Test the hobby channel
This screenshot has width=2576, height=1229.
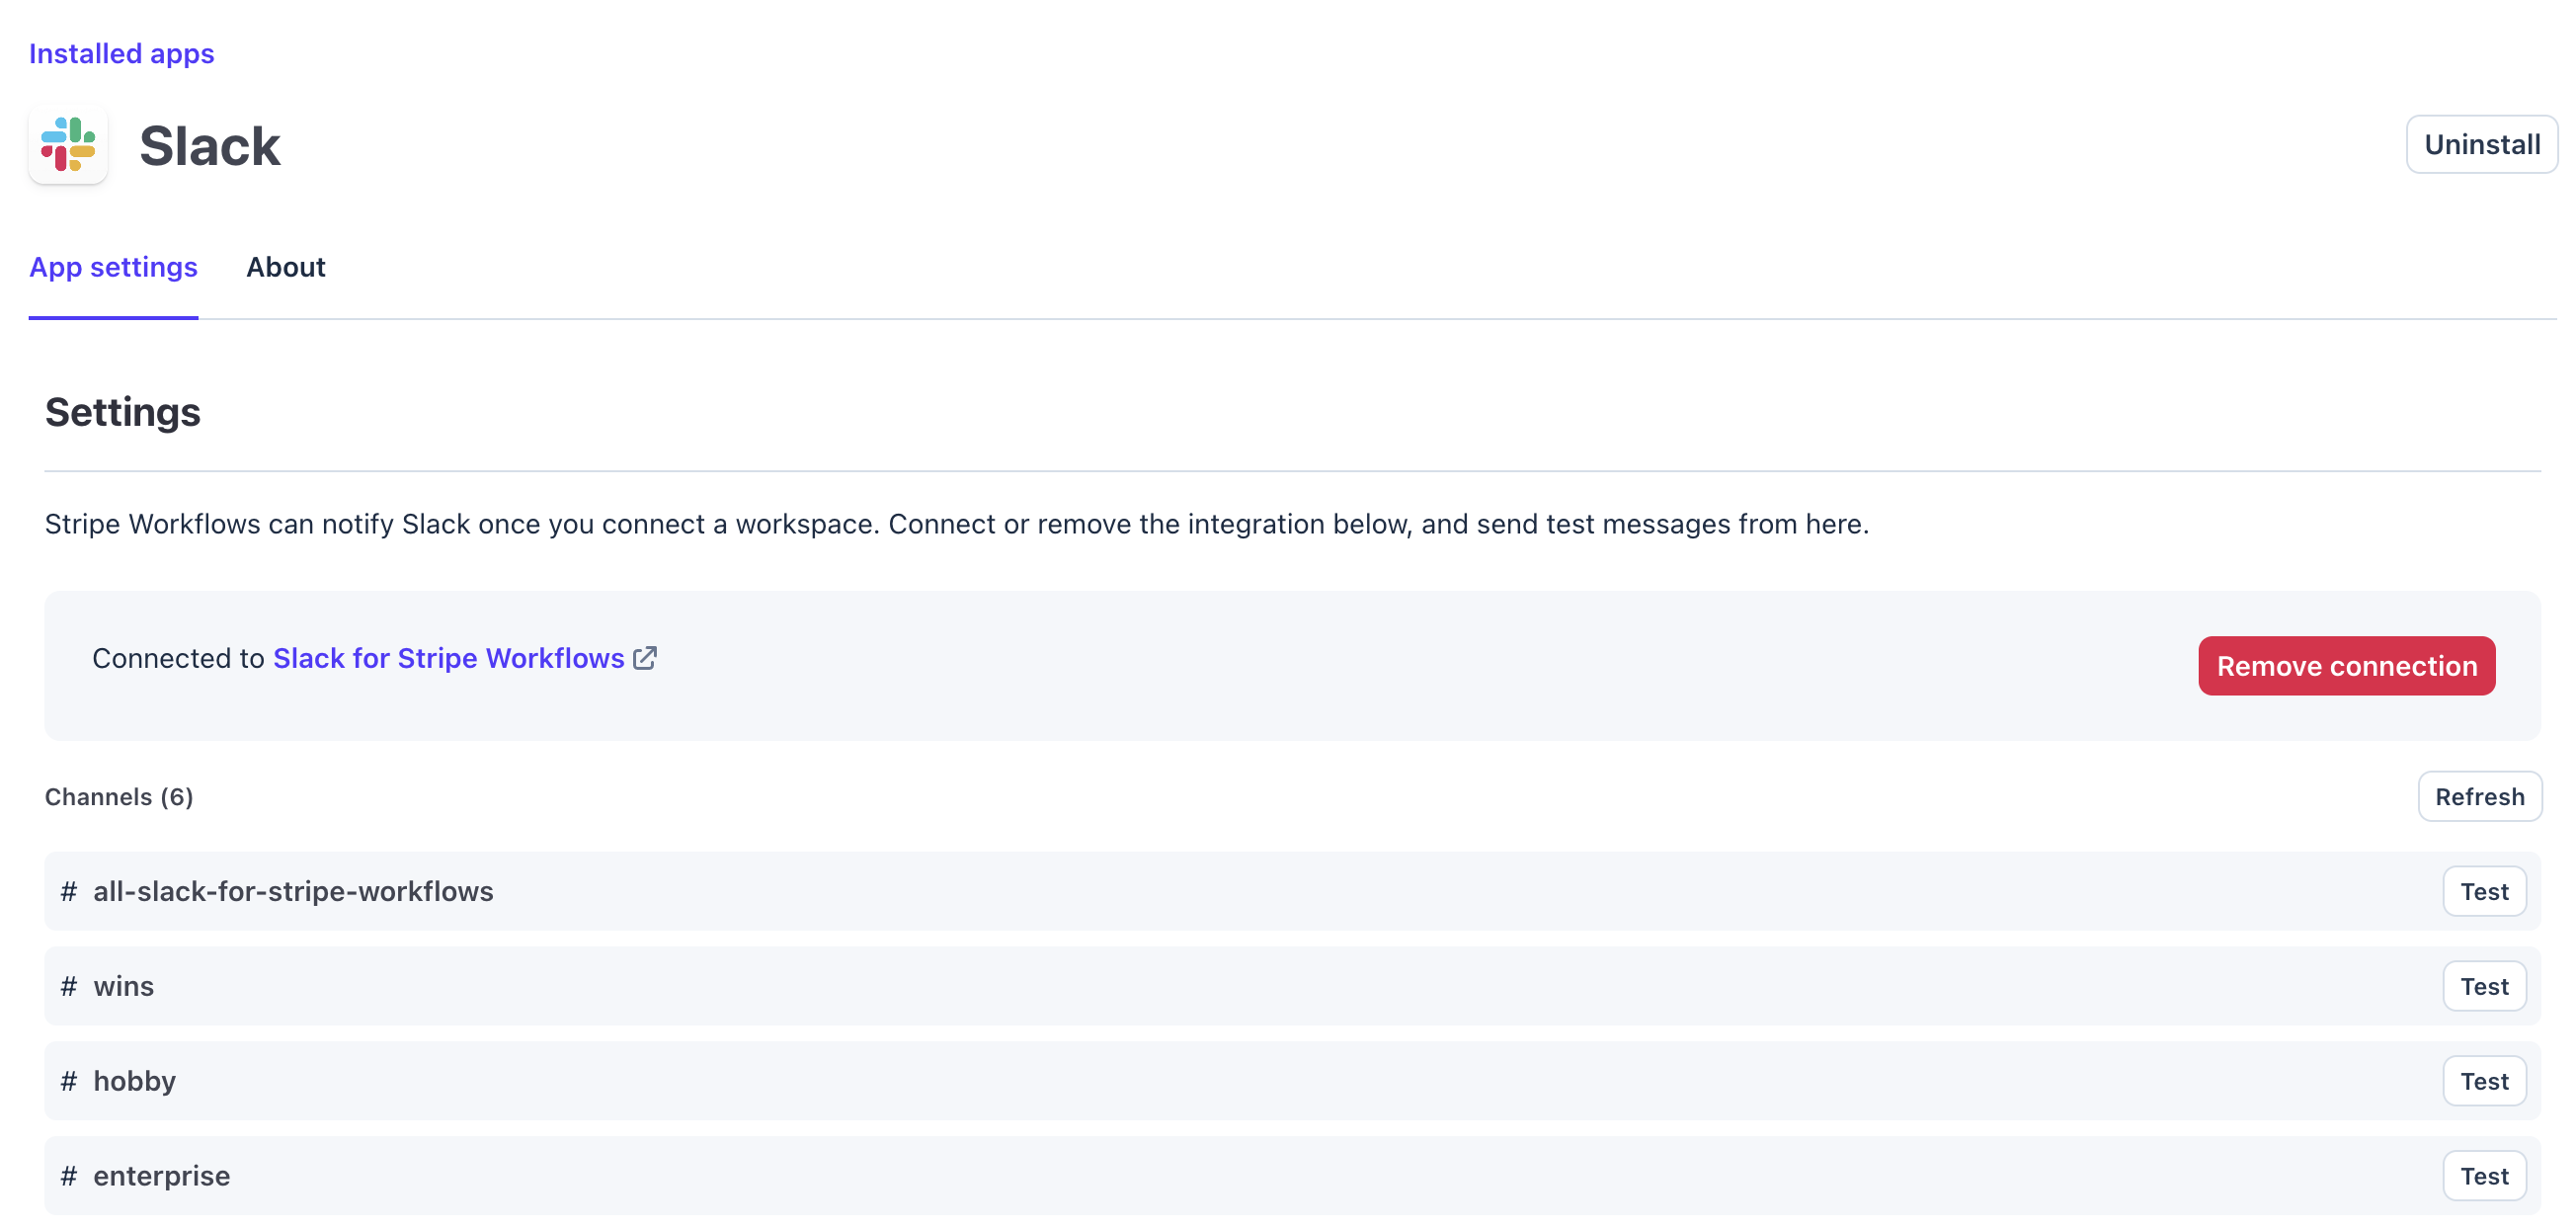point(2484,1082)
